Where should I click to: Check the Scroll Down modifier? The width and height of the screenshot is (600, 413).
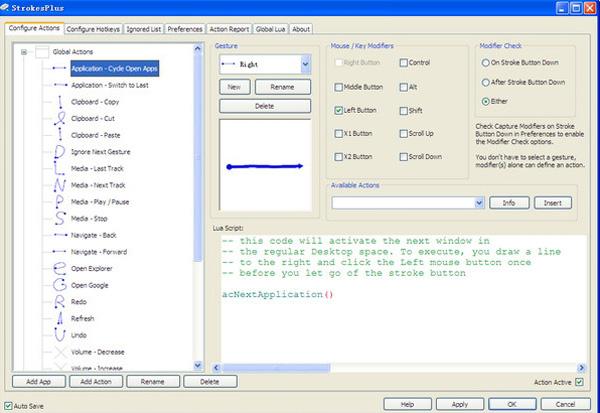point(403,157)
